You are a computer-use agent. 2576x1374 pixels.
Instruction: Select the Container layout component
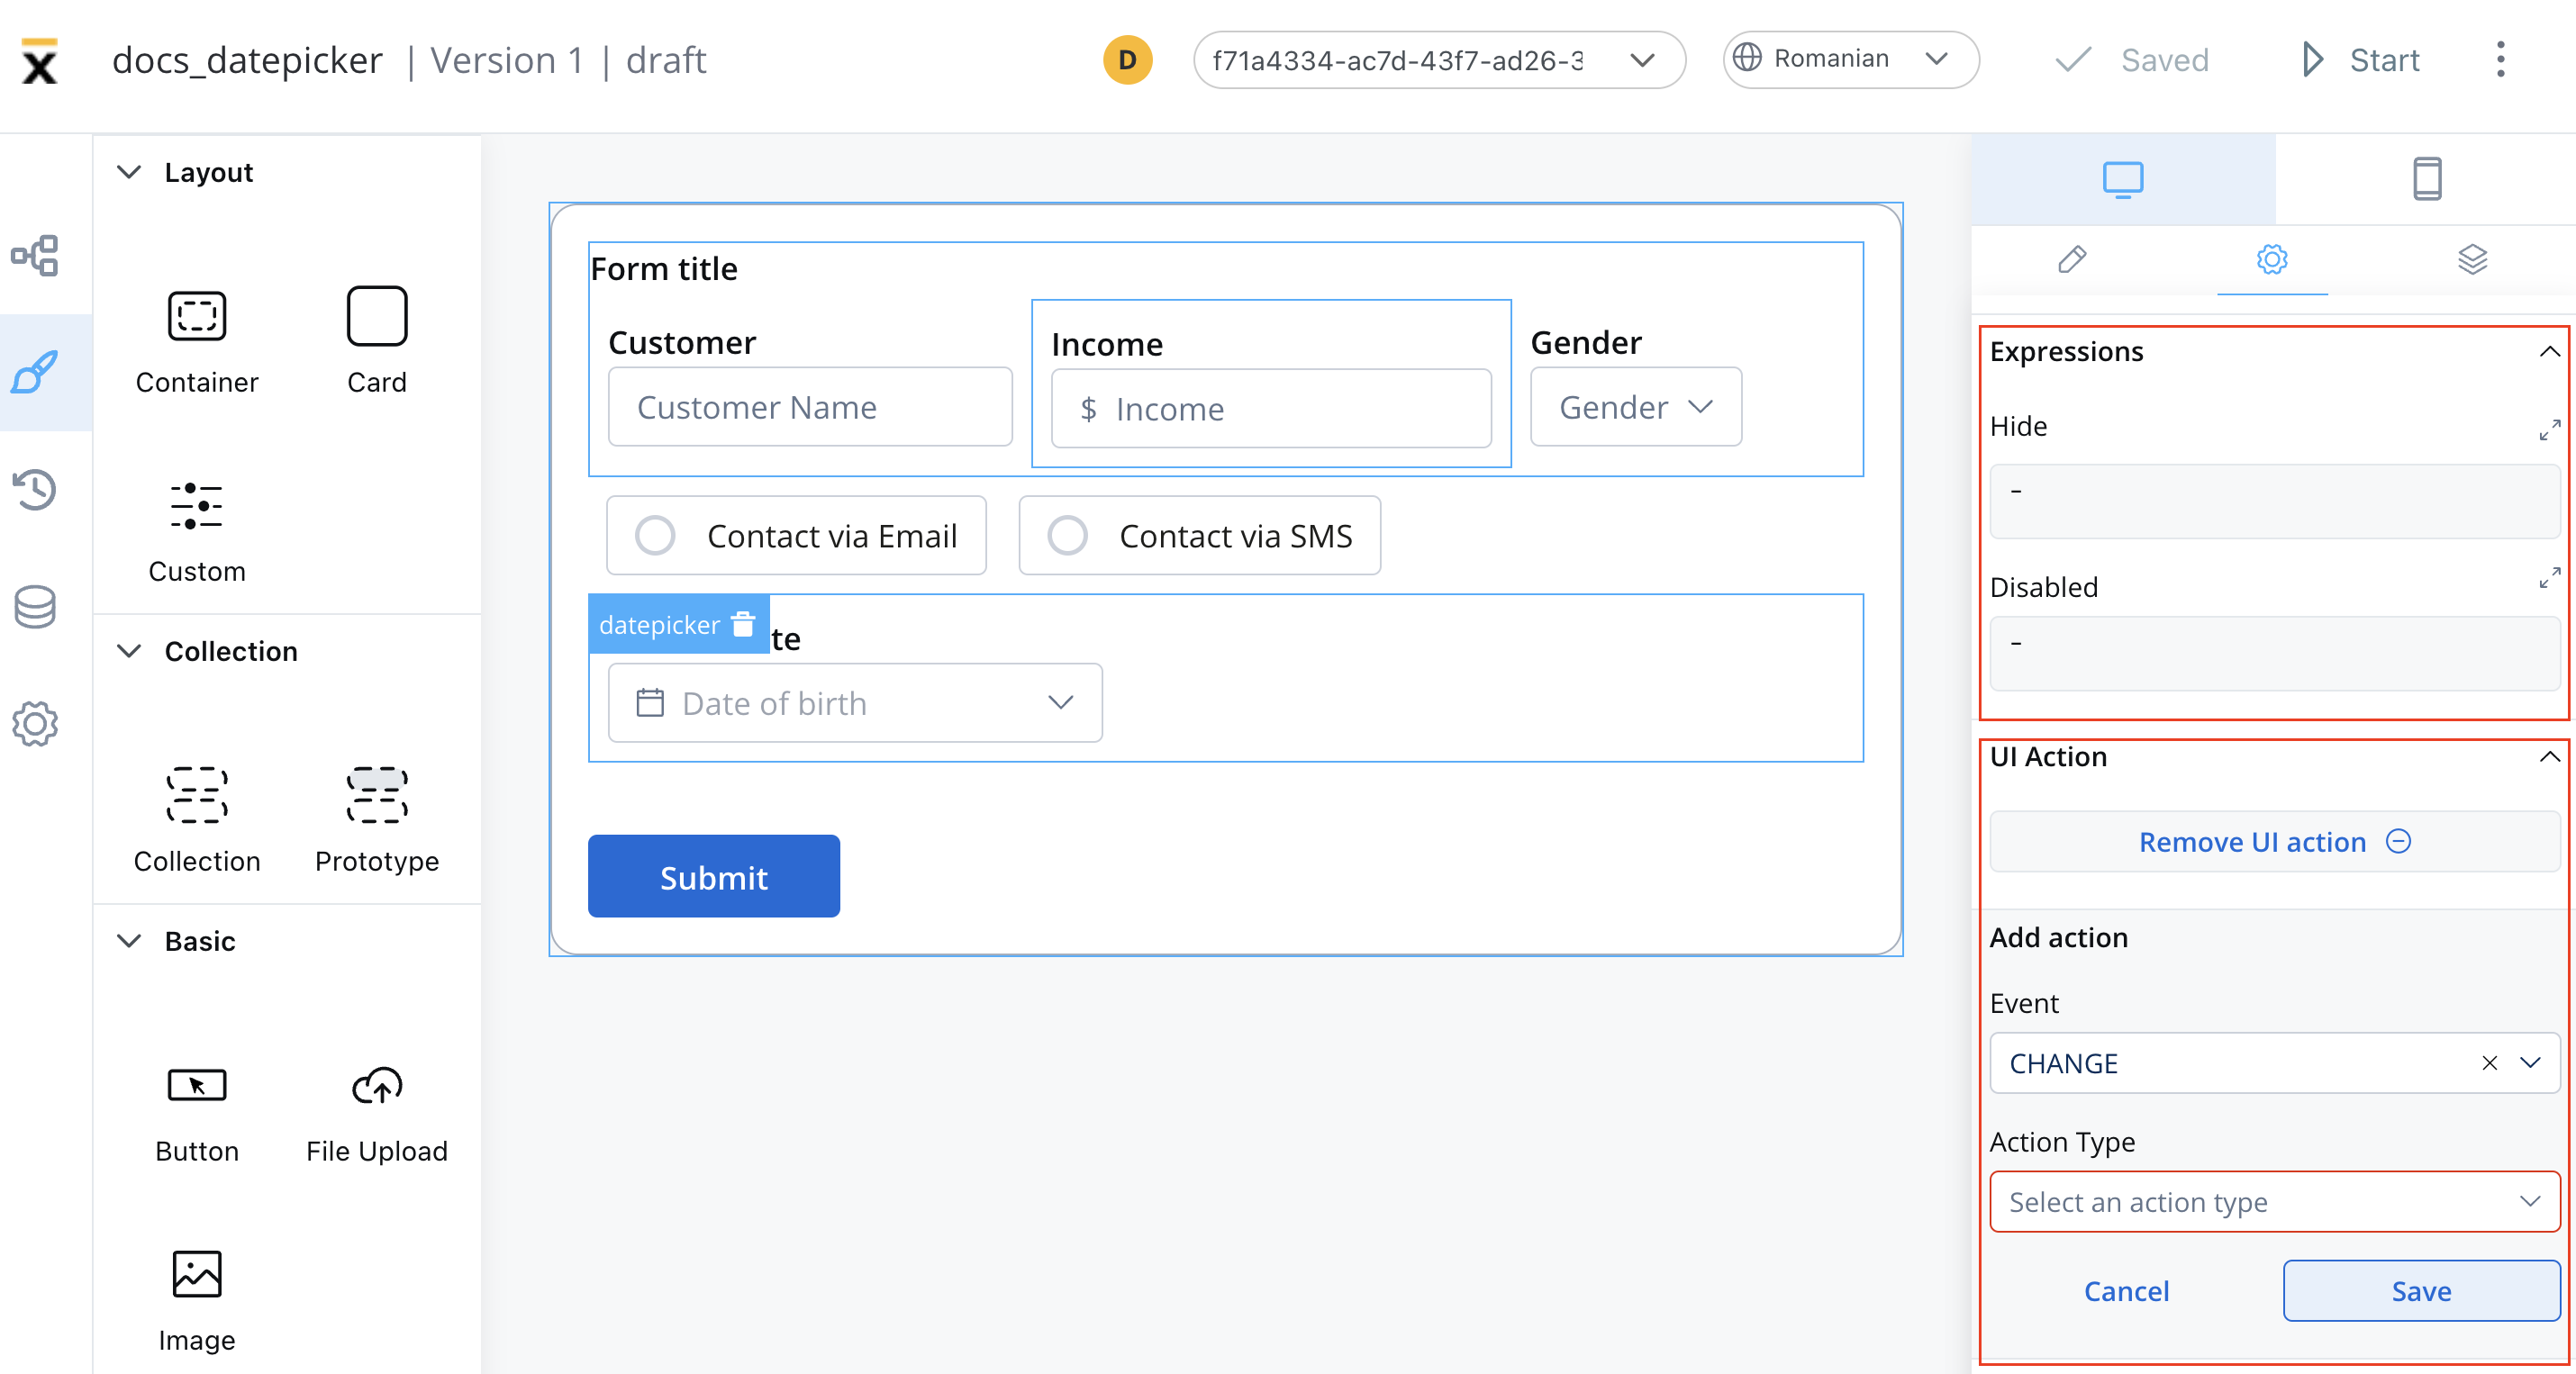[197, 342]
